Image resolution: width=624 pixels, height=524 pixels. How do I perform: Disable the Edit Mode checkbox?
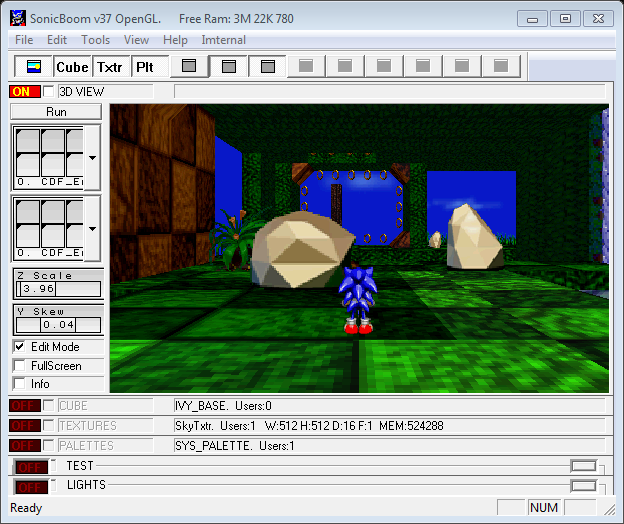click(20, 347)
